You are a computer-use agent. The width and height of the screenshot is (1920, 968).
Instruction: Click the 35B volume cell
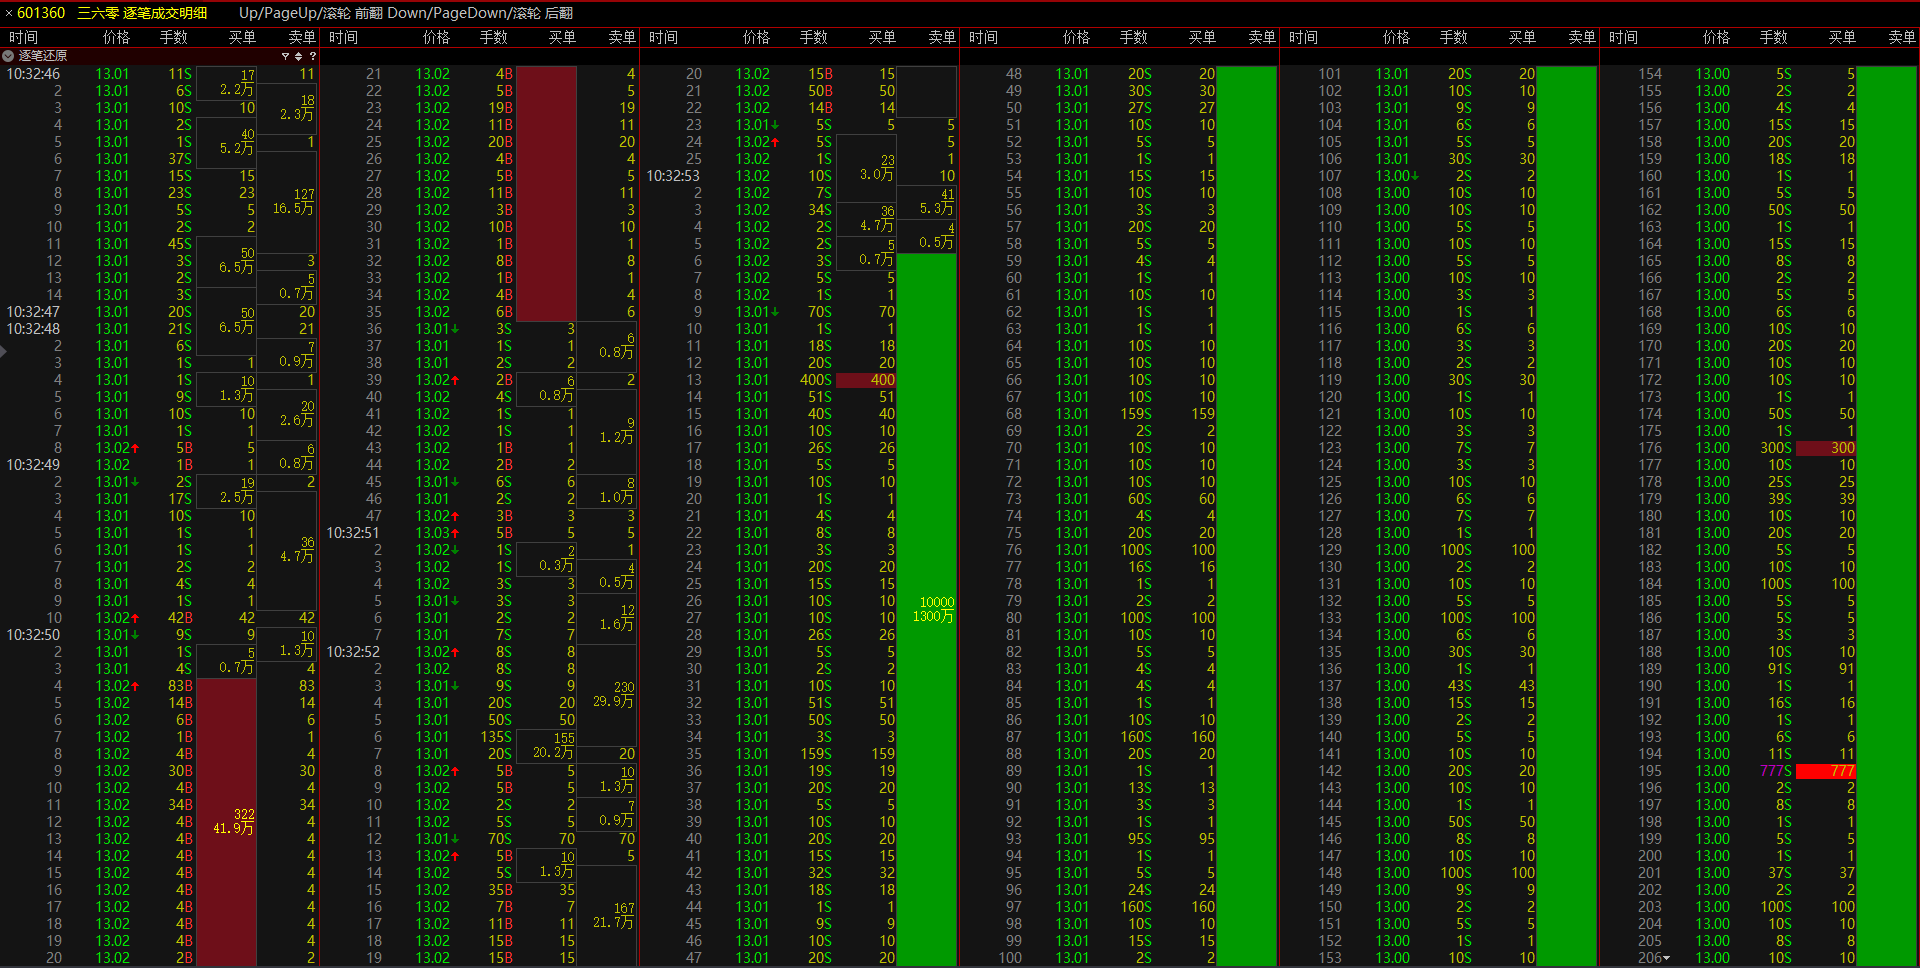[x=500, y=890]
